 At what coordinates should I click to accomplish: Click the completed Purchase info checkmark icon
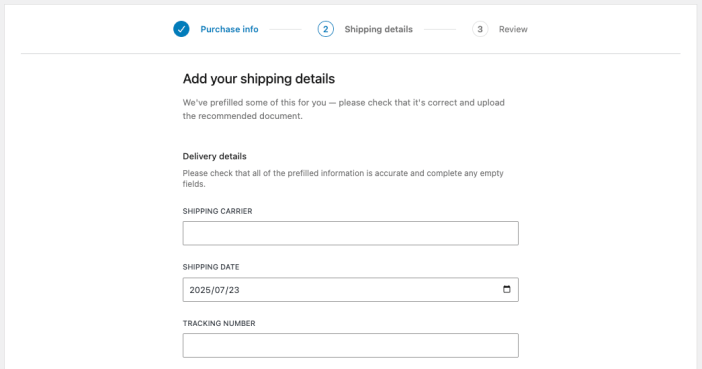(181, 29)
